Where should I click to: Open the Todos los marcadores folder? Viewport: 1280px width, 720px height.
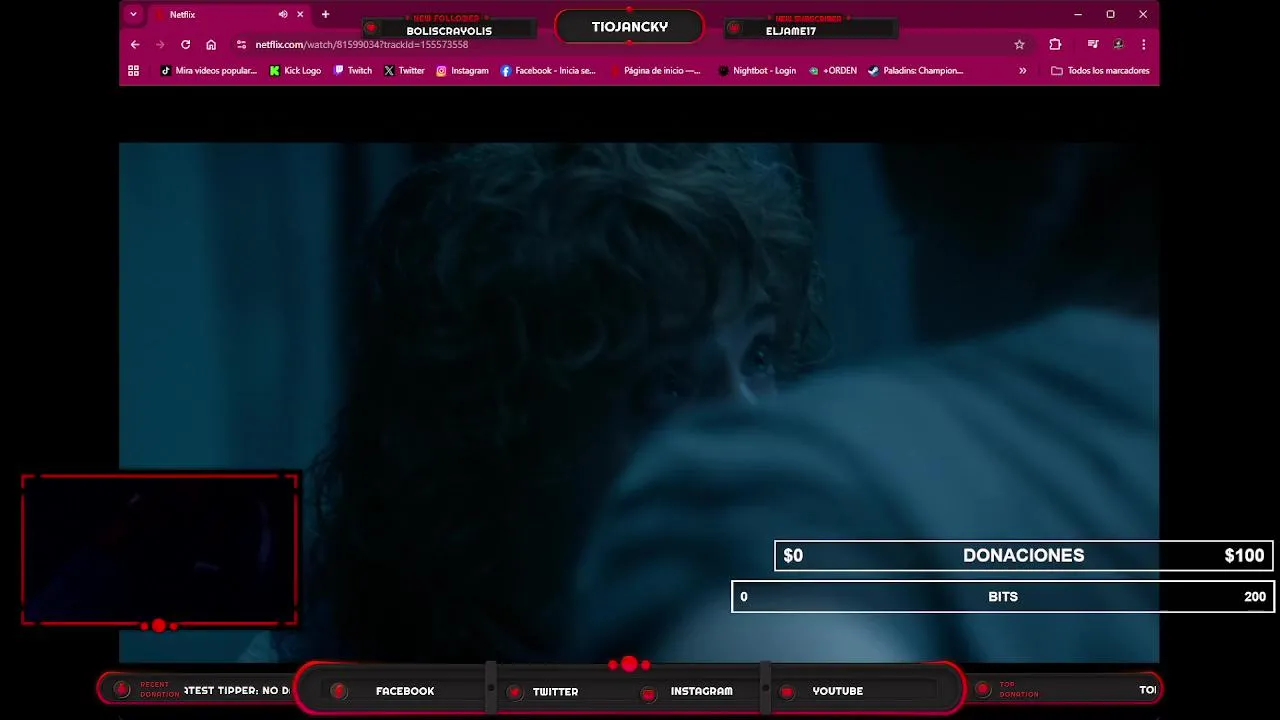pos(1100,71)
